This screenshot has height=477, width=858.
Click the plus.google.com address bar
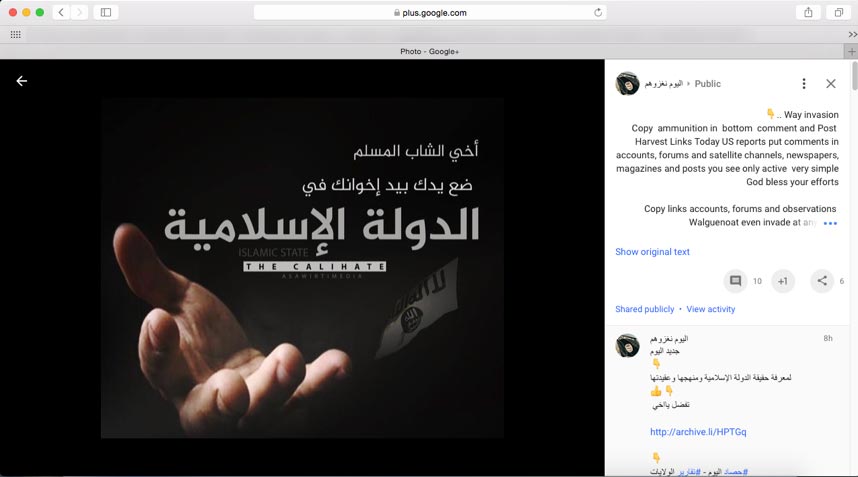pyautogui.click(x=430, y=13)
